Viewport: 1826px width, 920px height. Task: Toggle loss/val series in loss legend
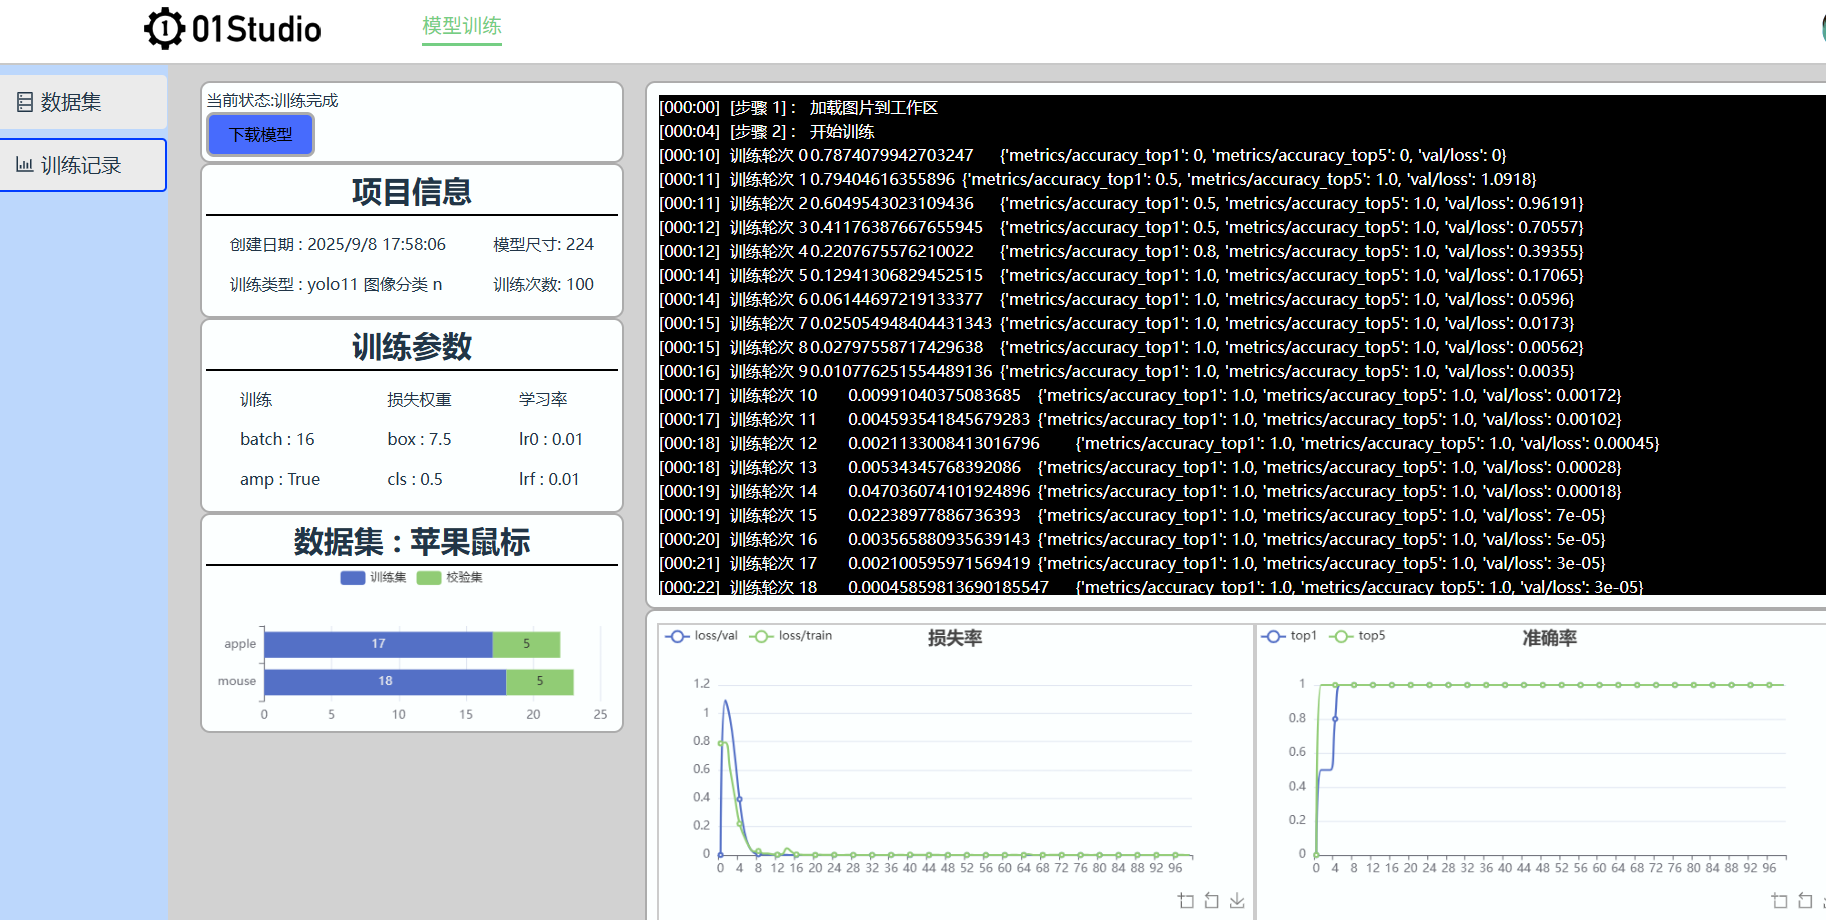coord(702,636)
